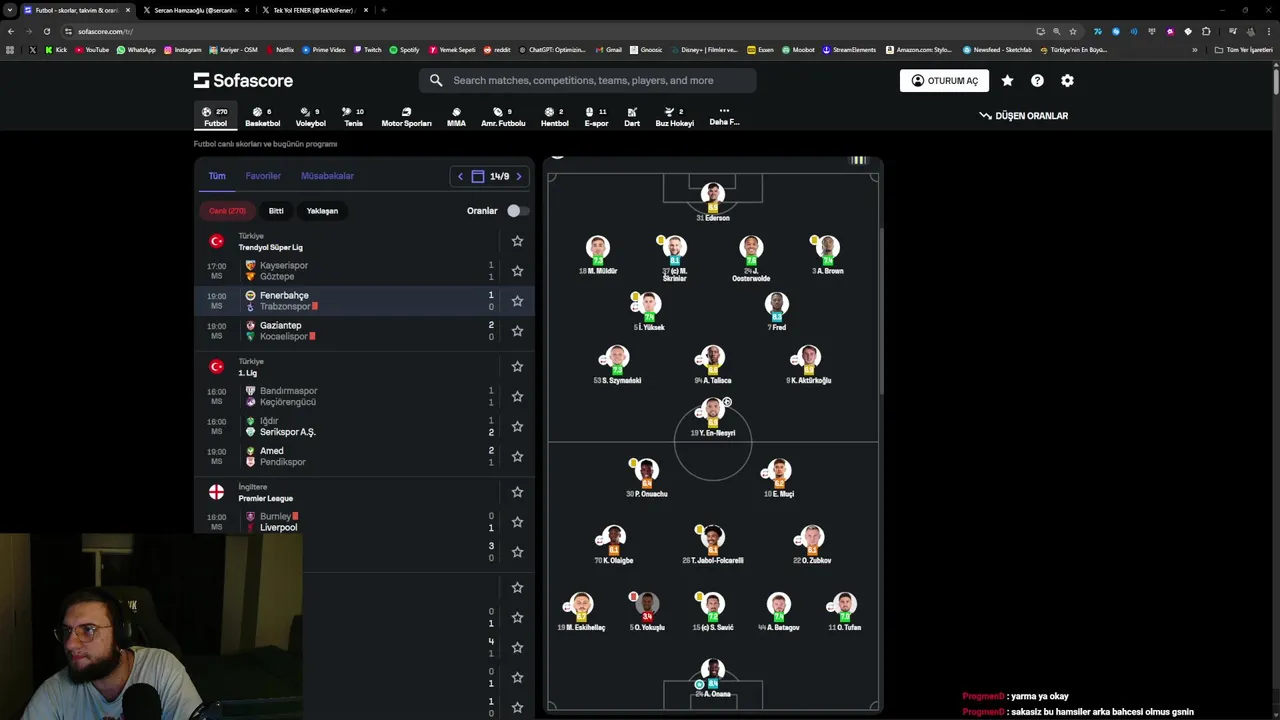Open the Voleybol sports category

coord(310,117)
